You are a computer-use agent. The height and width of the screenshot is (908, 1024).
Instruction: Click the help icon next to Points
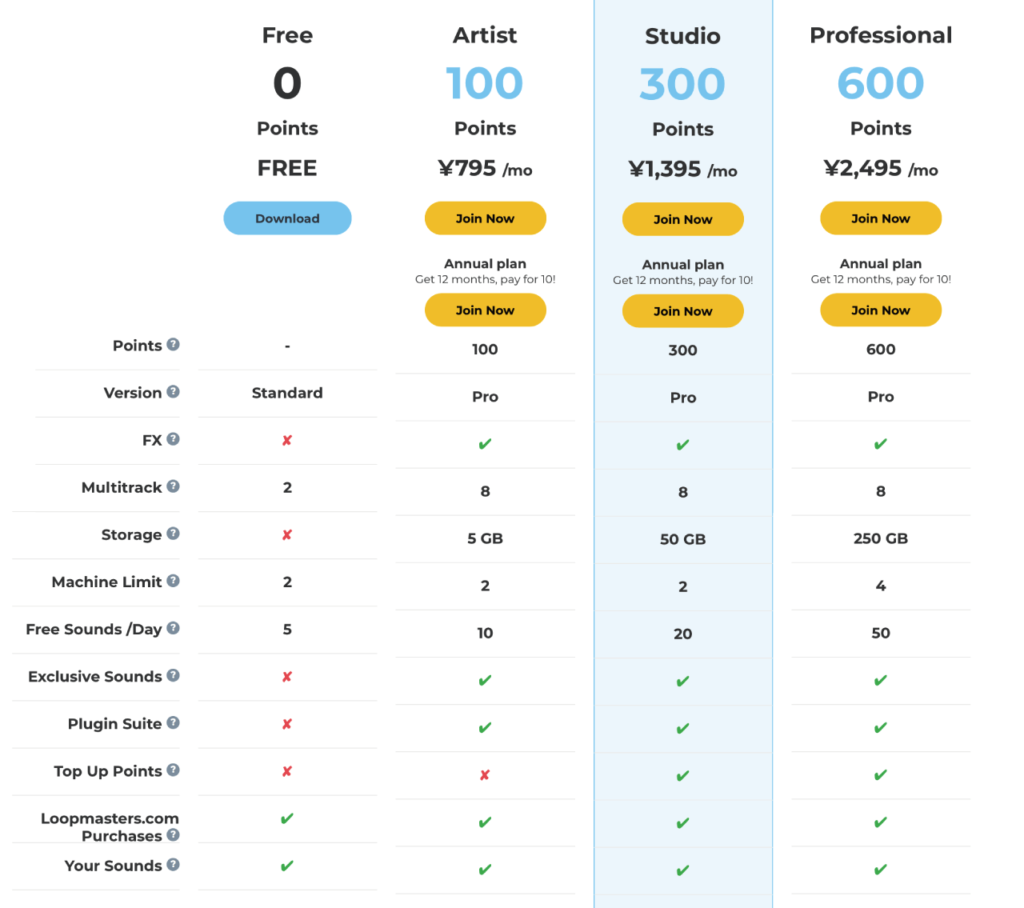click(173, 344)
